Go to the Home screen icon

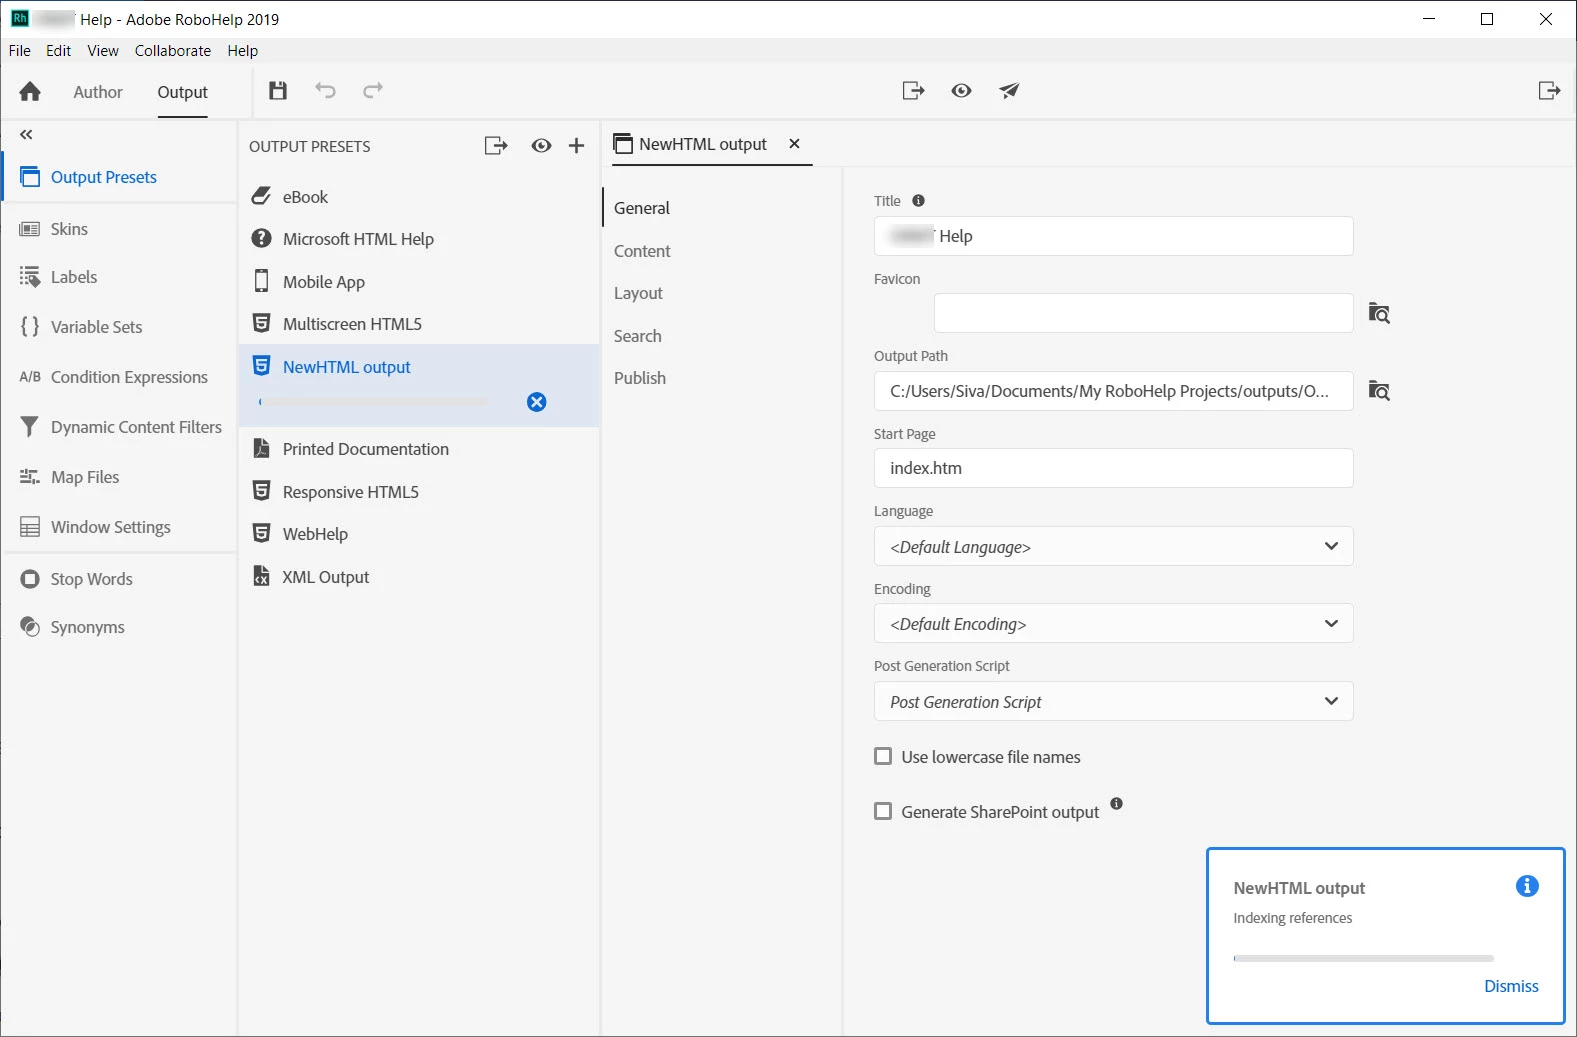[30, 92]
